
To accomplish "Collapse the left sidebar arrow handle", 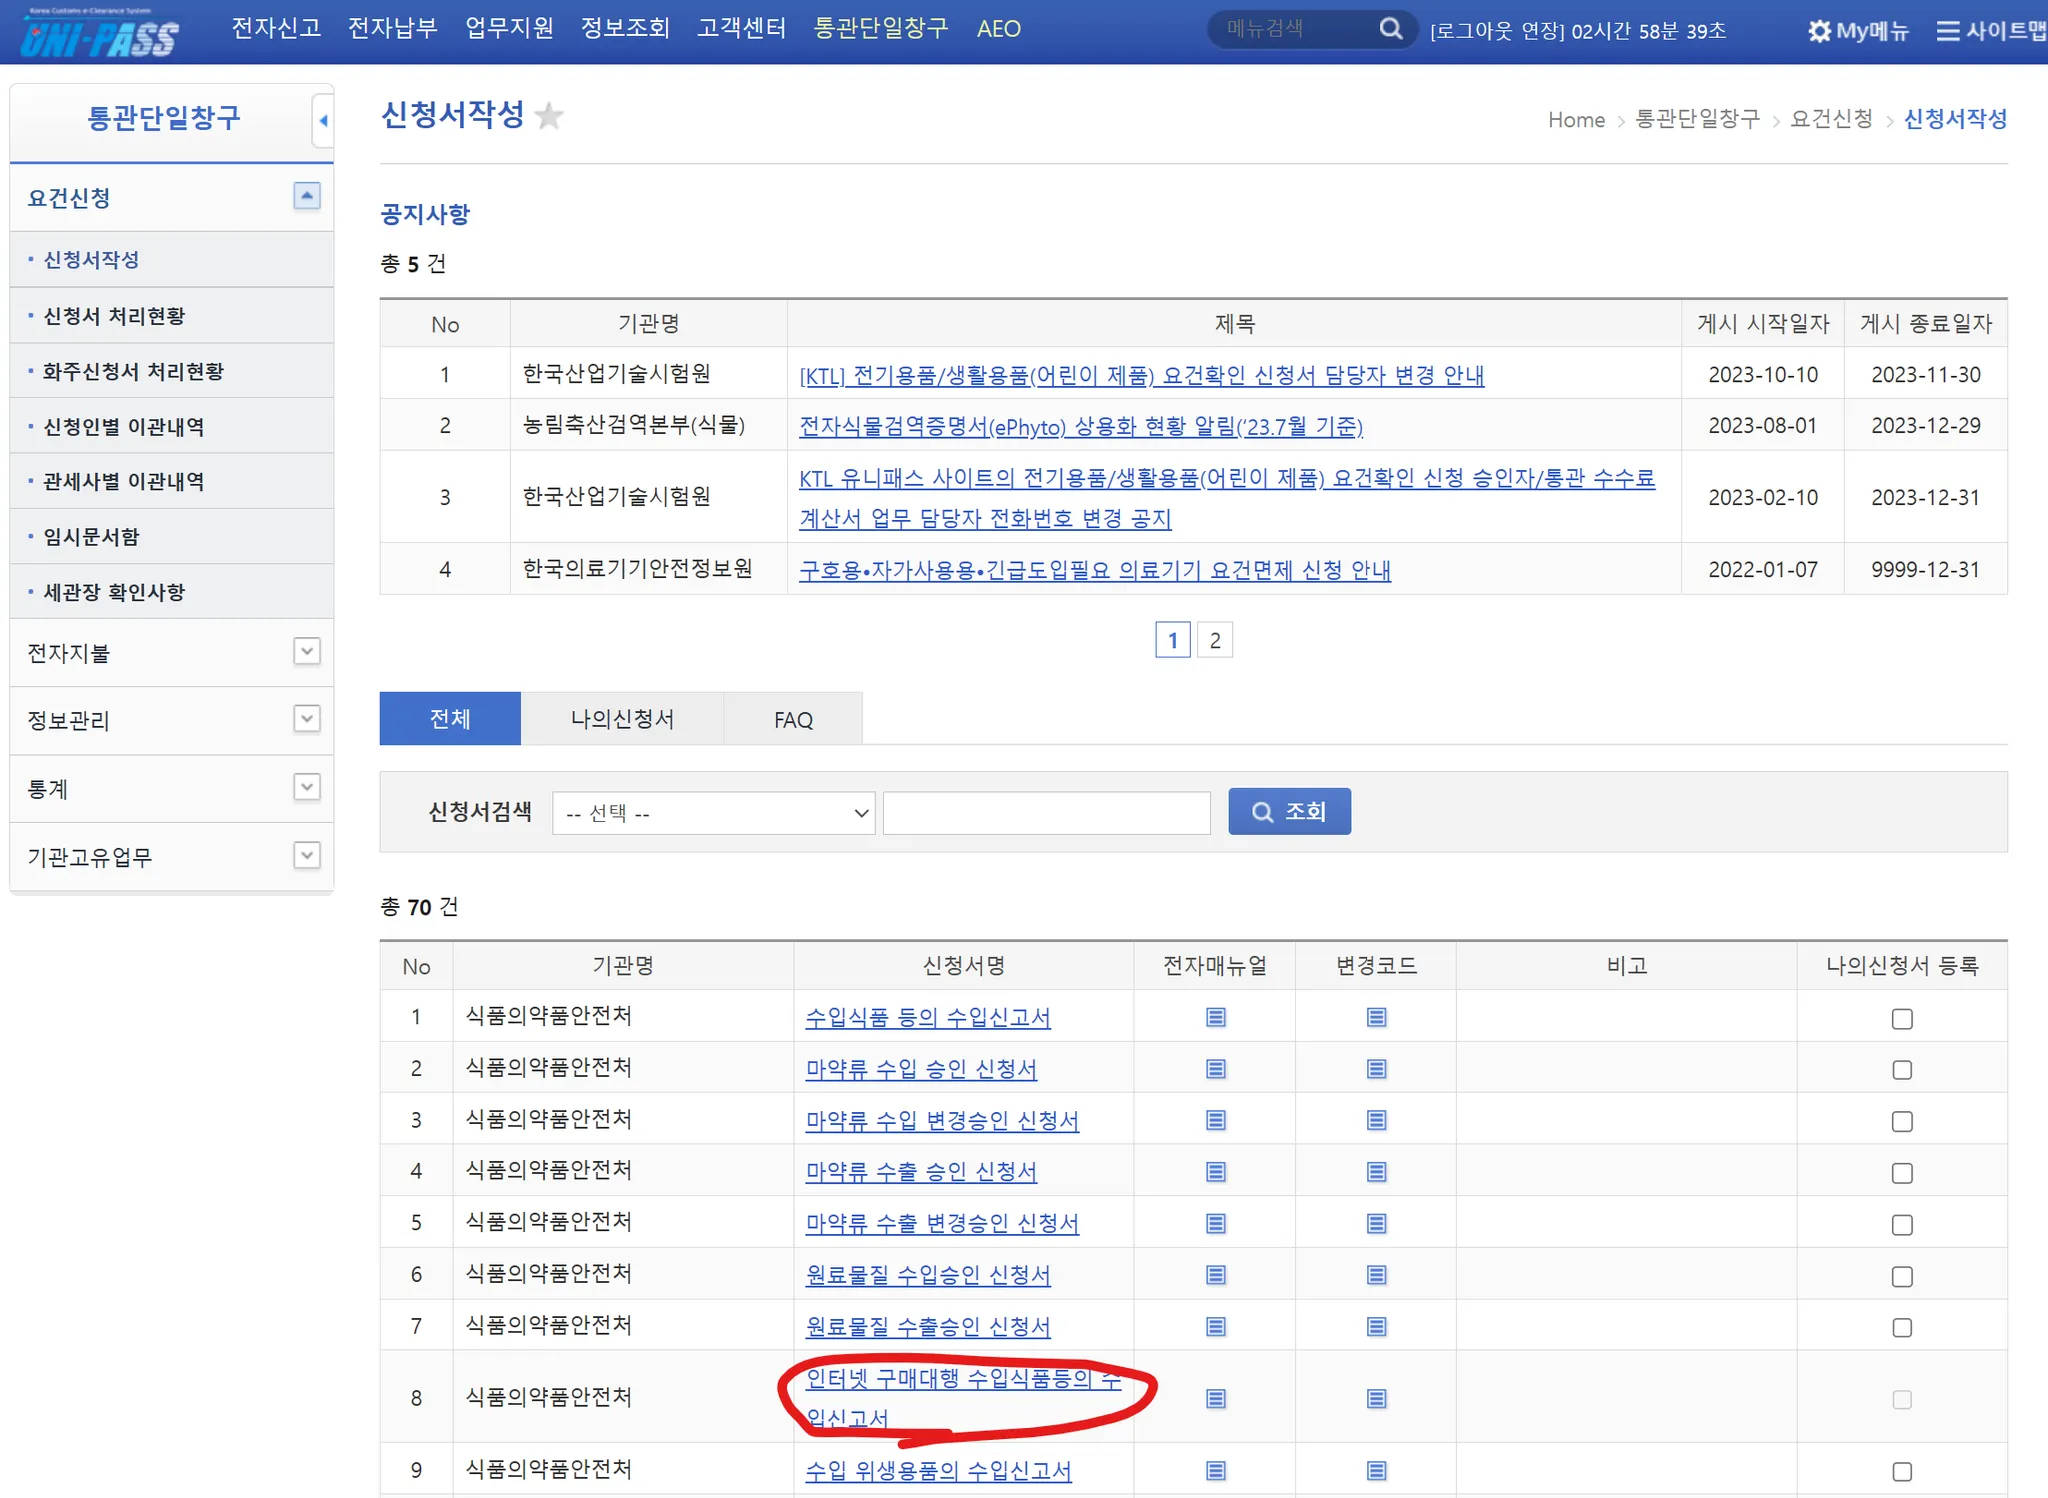I will pos(322,121).
